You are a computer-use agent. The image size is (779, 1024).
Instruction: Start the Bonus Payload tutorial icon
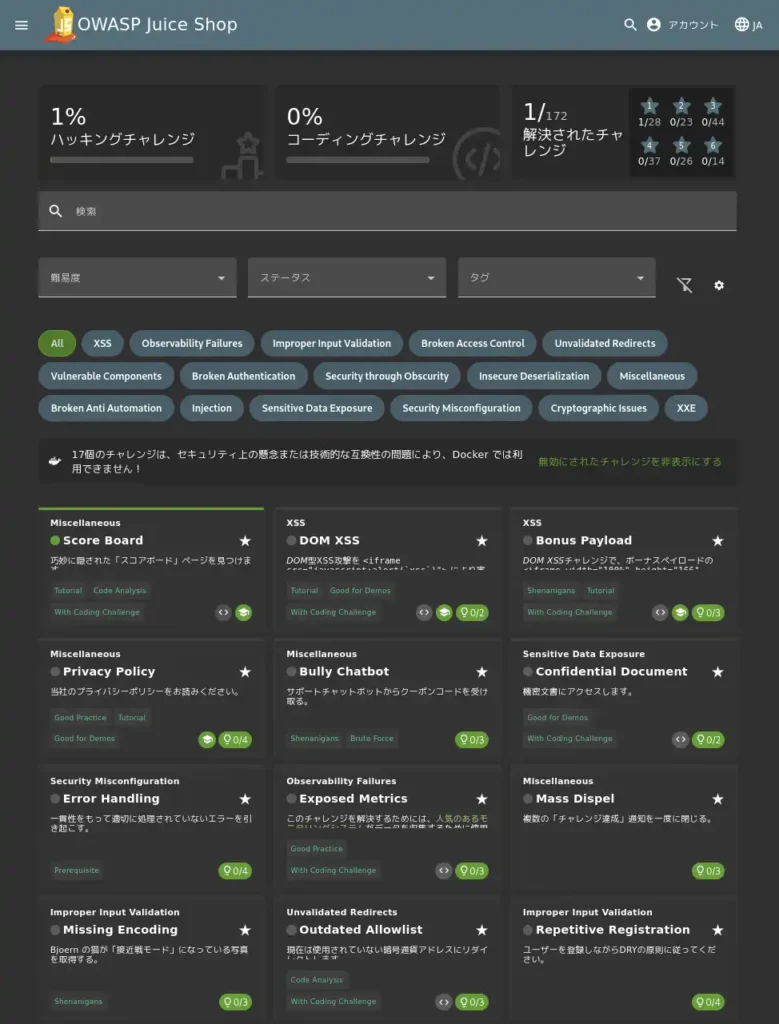[x=680, y=613]
